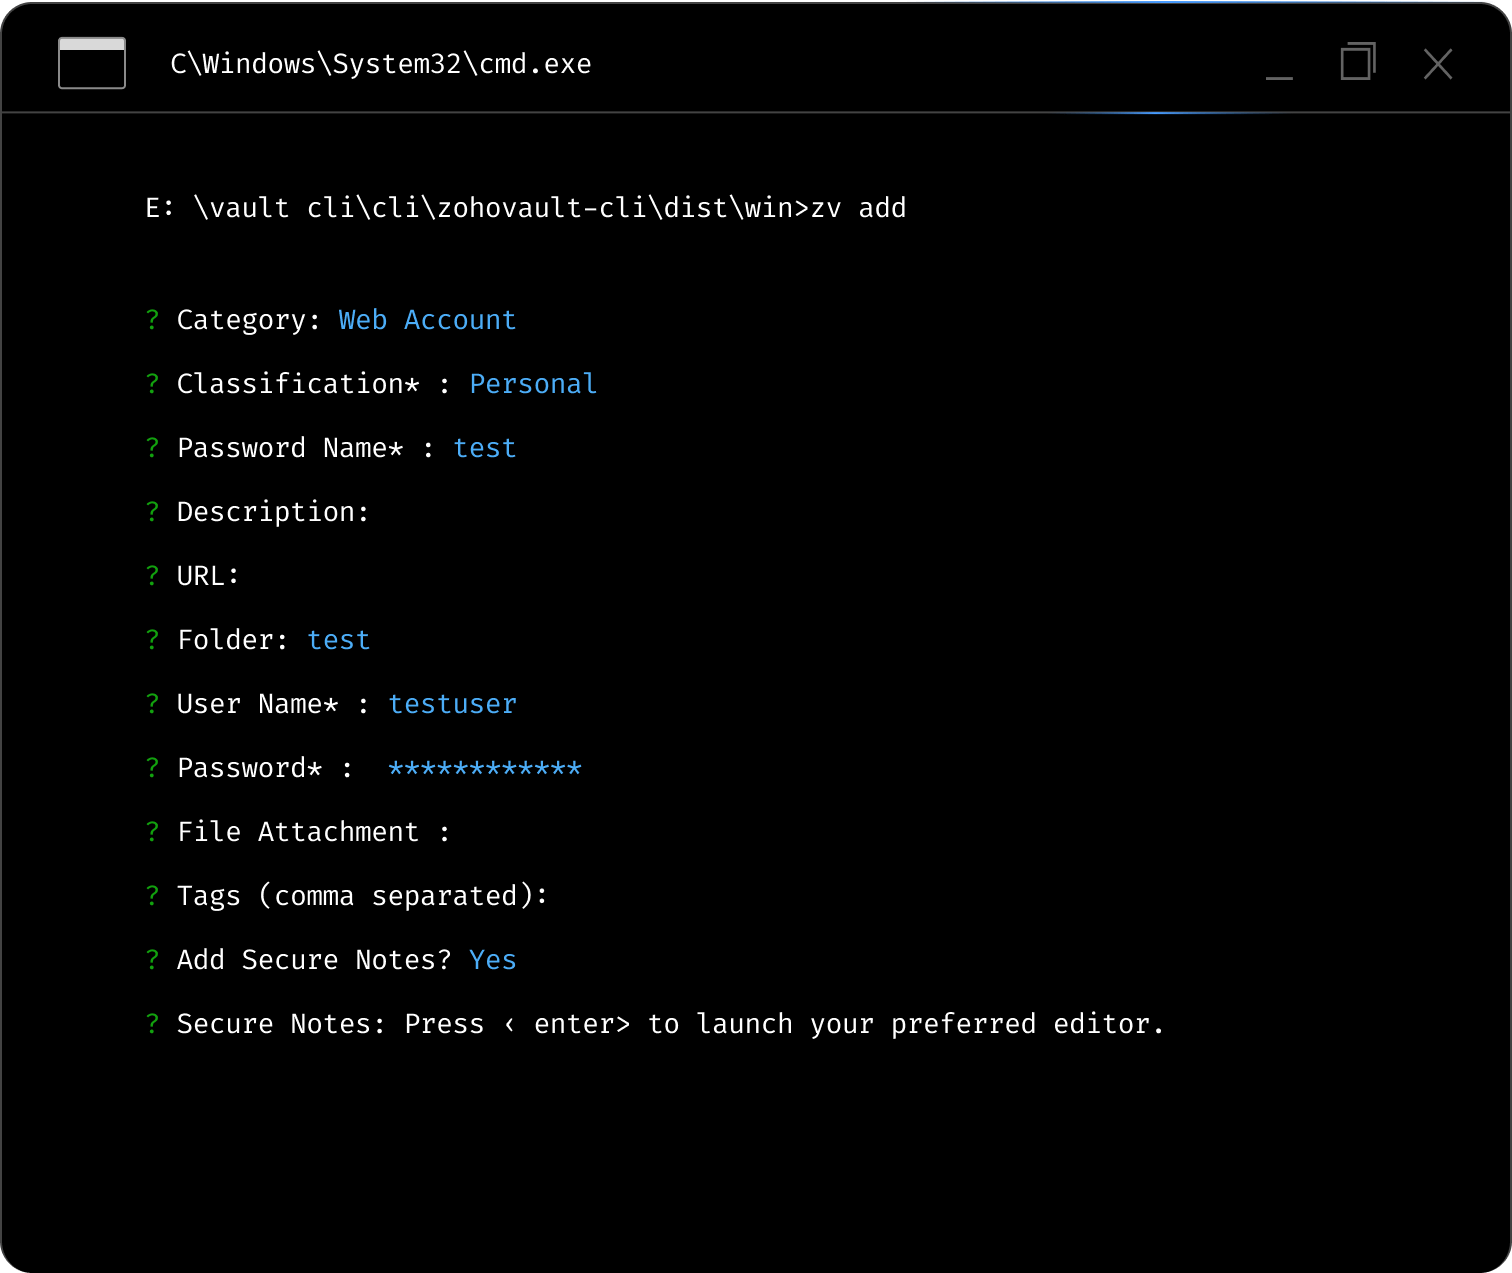Click the 'User Name*' label
The height and width of the screenshot is (1273, 1512).
point(258,704)
